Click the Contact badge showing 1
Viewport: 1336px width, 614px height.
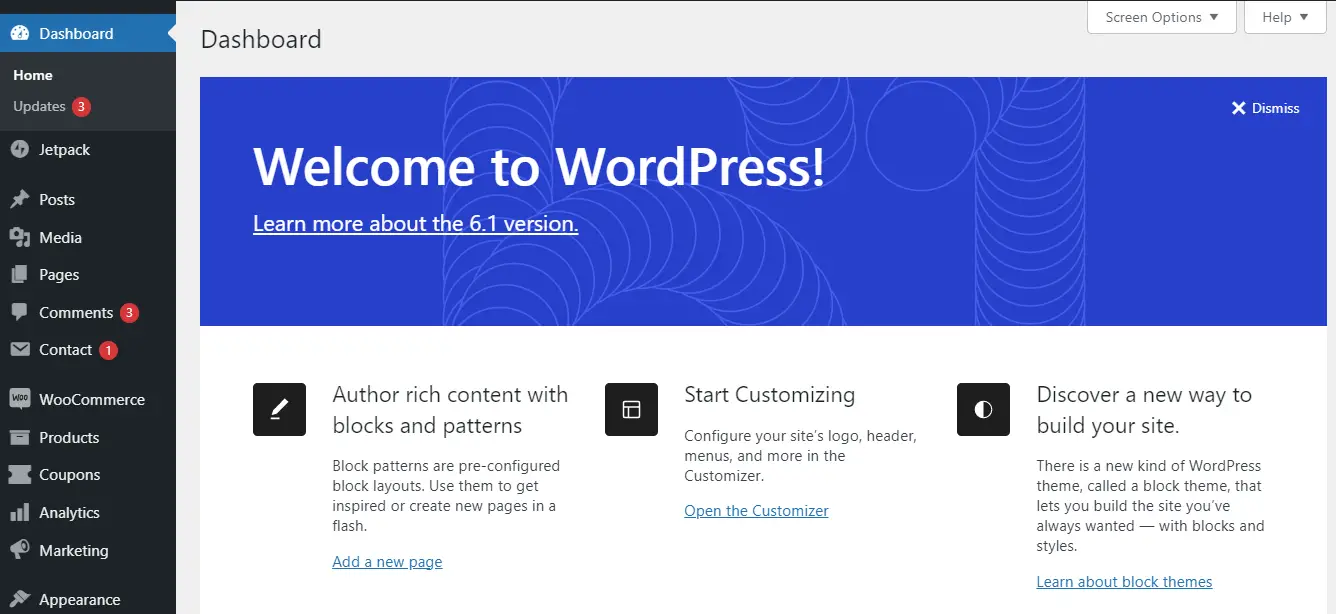pyautogui.click(x=108, y=350)
